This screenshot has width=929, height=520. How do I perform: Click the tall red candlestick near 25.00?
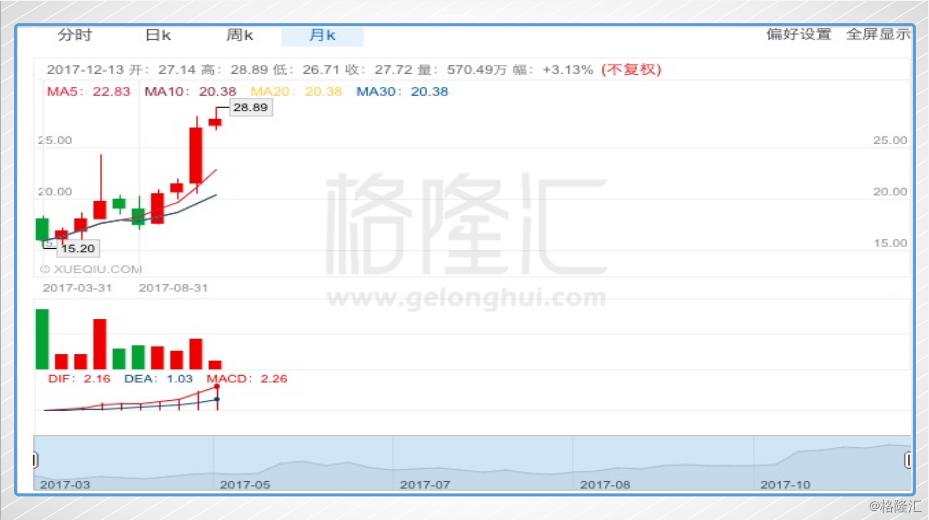196,155
